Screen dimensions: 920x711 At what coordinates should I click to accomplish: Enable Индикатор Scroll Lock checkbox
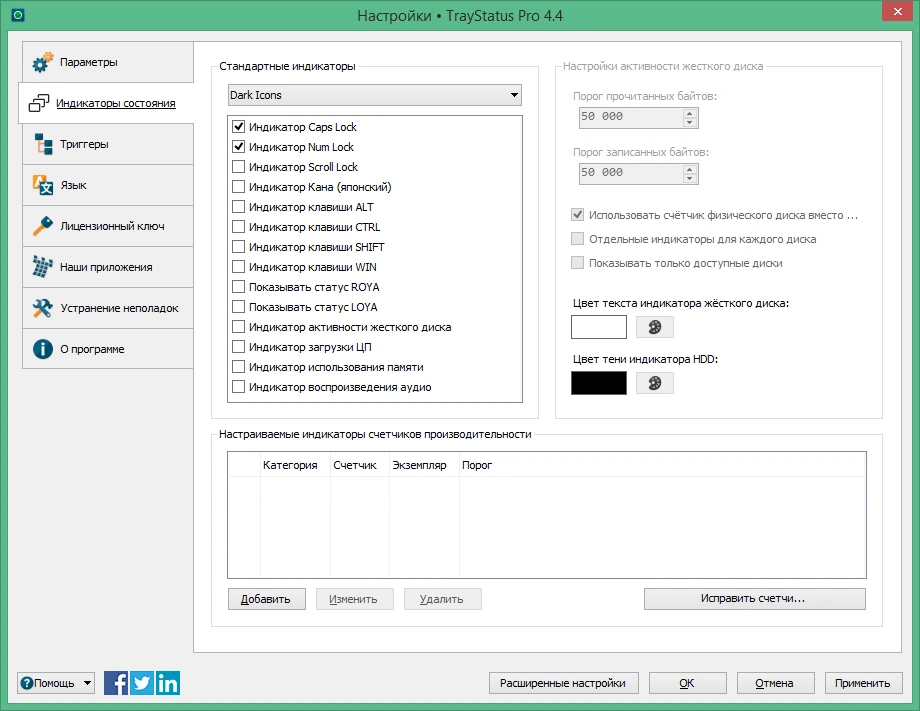[238, 167]
